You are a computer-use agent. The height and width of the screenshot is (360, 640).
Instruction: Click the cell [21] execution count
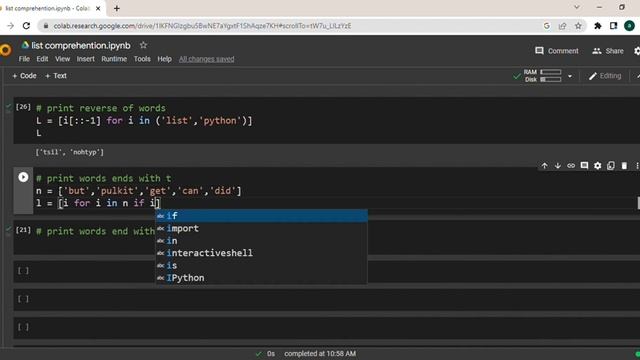point(23,230)
